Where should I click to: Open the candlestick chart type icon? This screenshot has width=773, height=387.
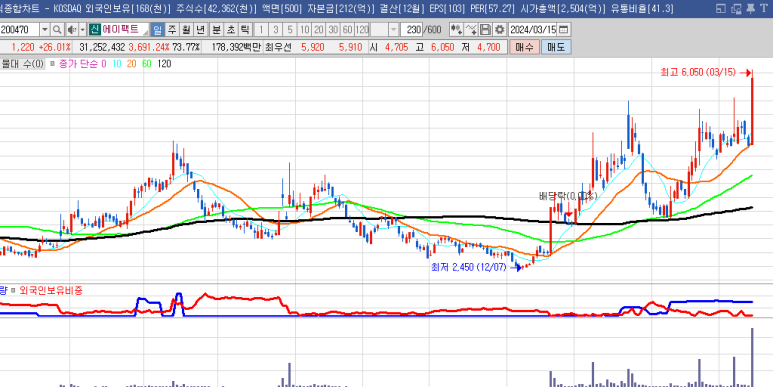pos(456,30)
